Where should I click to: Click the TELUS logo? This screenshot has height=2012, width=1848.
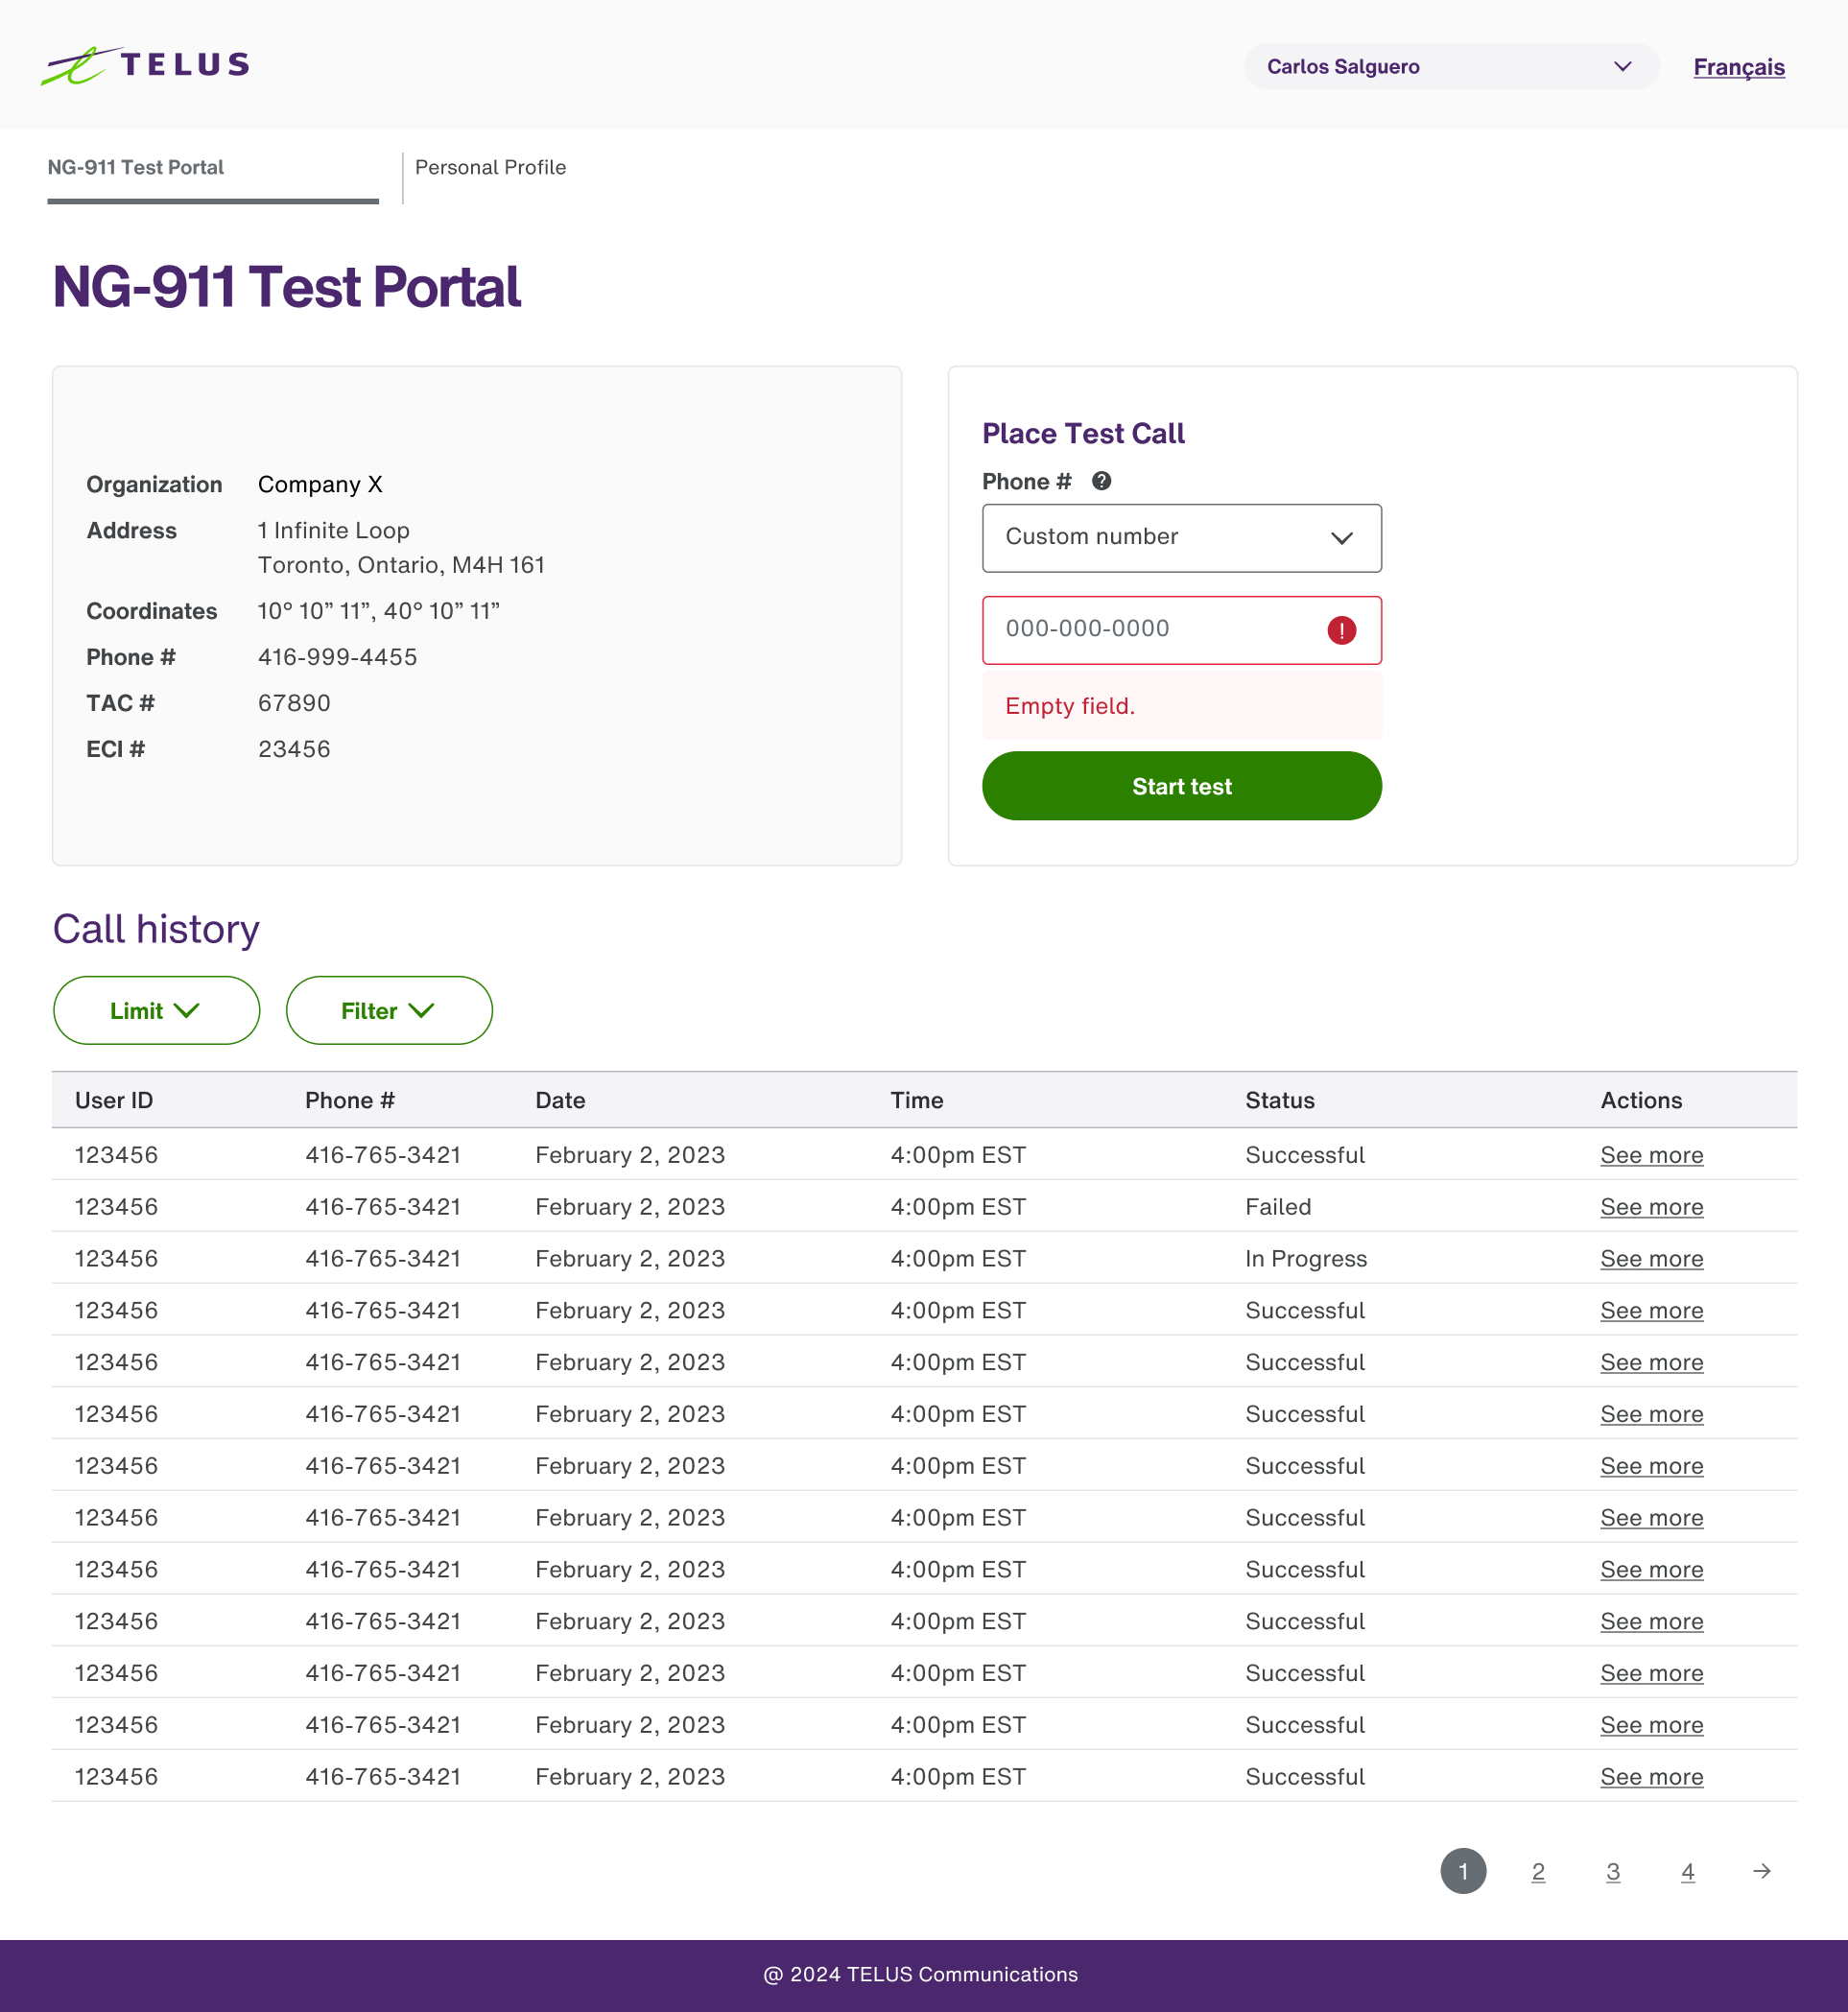pyautogui.click(x=145, y=66)
